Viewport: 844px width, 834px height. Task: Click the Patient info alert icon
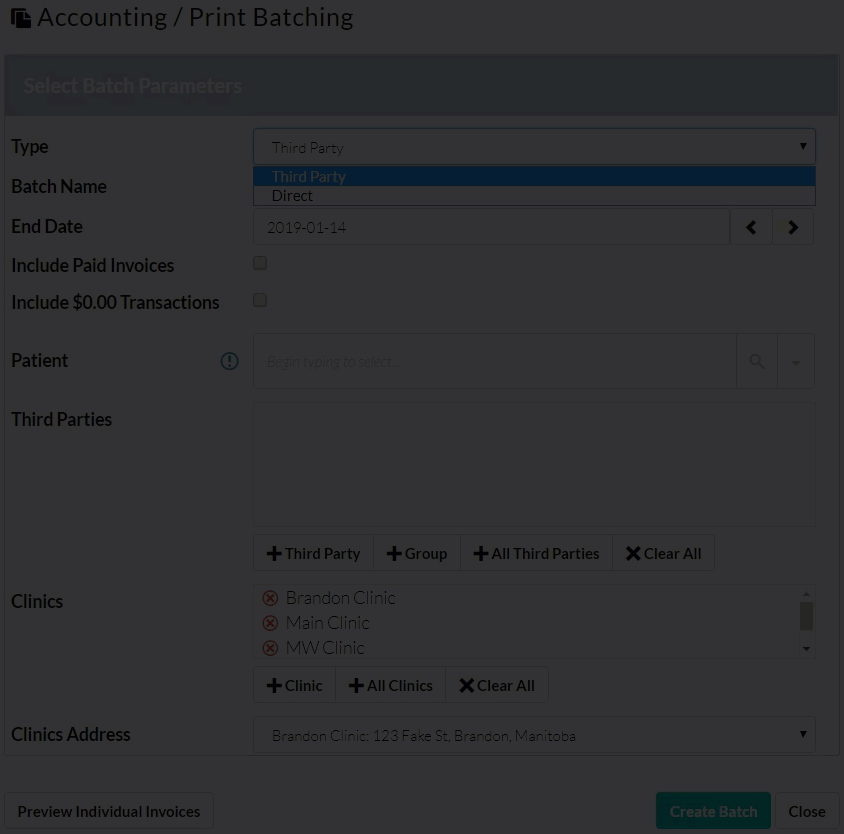(x=230, y=361)
